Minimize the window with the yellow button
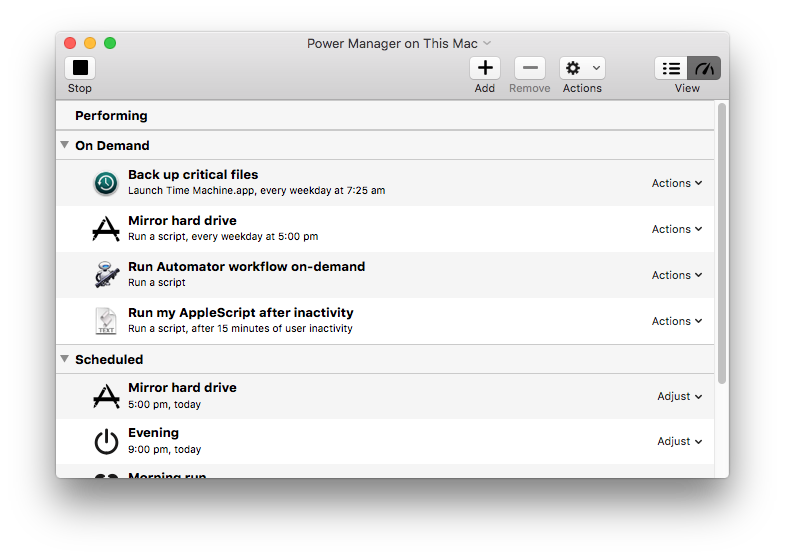This screenshot has width=785, height=558. click(90, 43)
